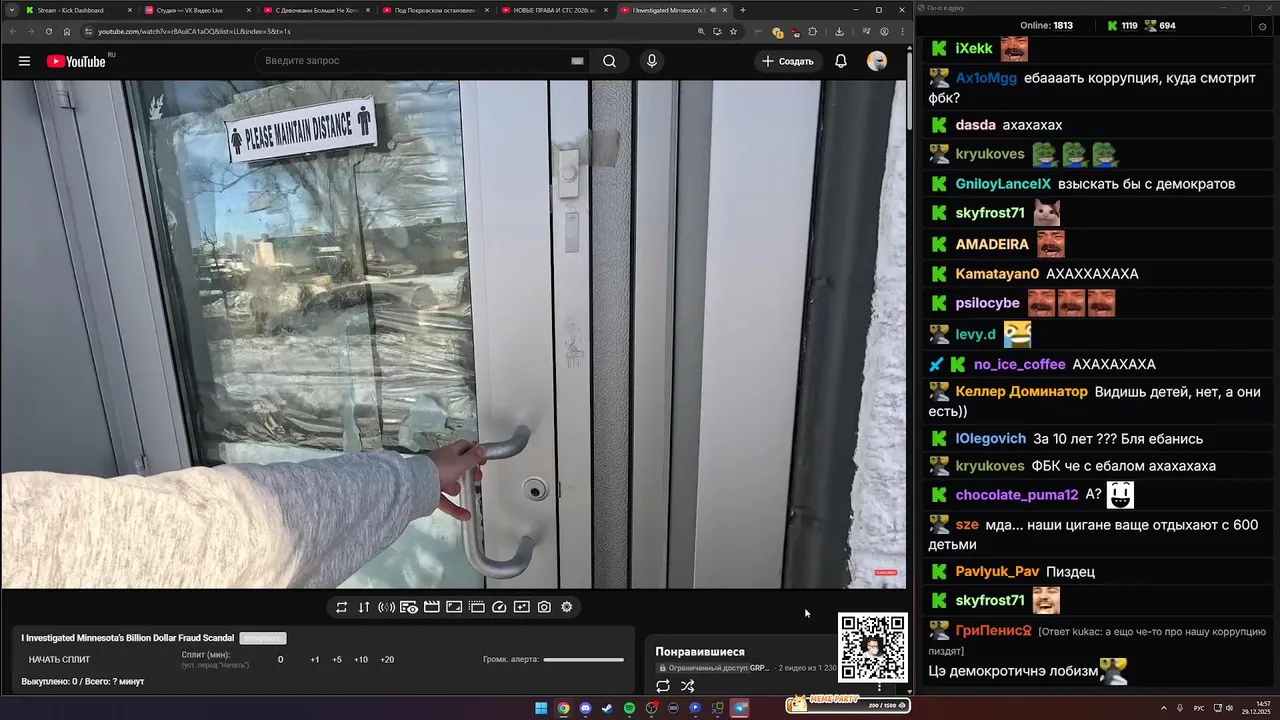Open the Windows Start button
The height and width of the screenshot is (720, 1280).
pyautogui.click(x=541, y=708)
